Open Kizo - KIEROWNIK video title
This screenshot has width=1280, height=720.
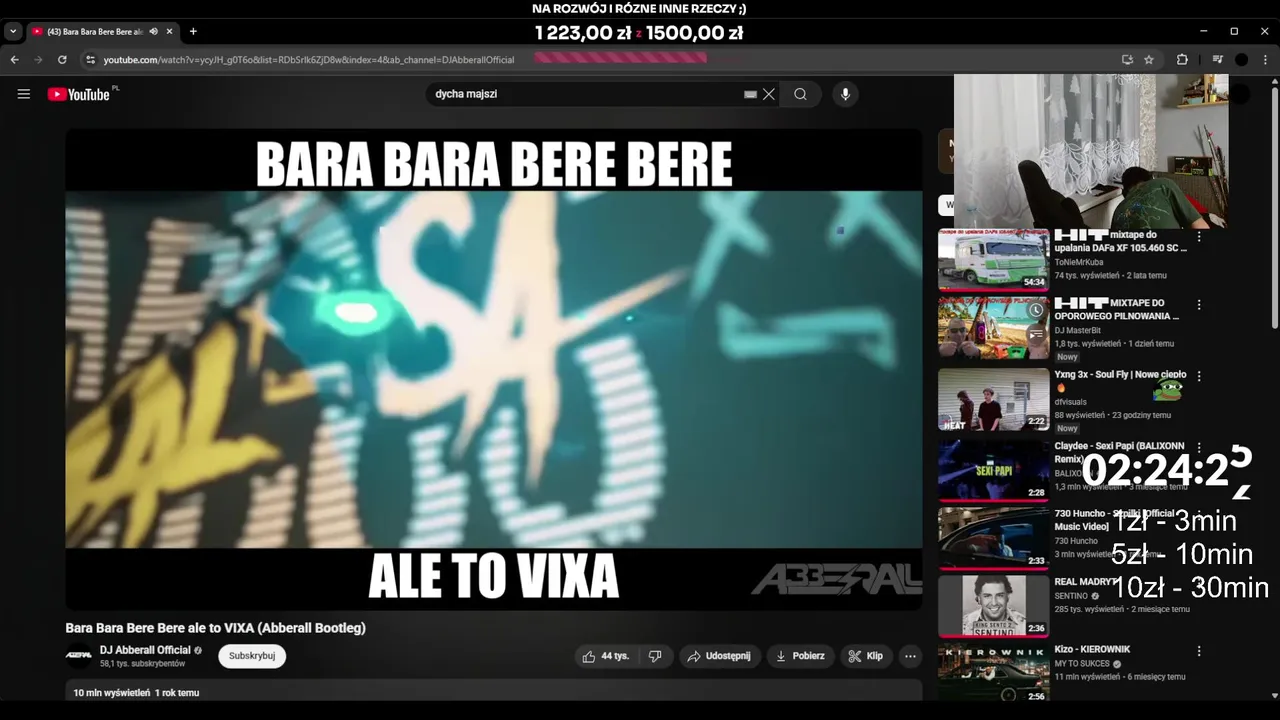(x=1092, y=649)
